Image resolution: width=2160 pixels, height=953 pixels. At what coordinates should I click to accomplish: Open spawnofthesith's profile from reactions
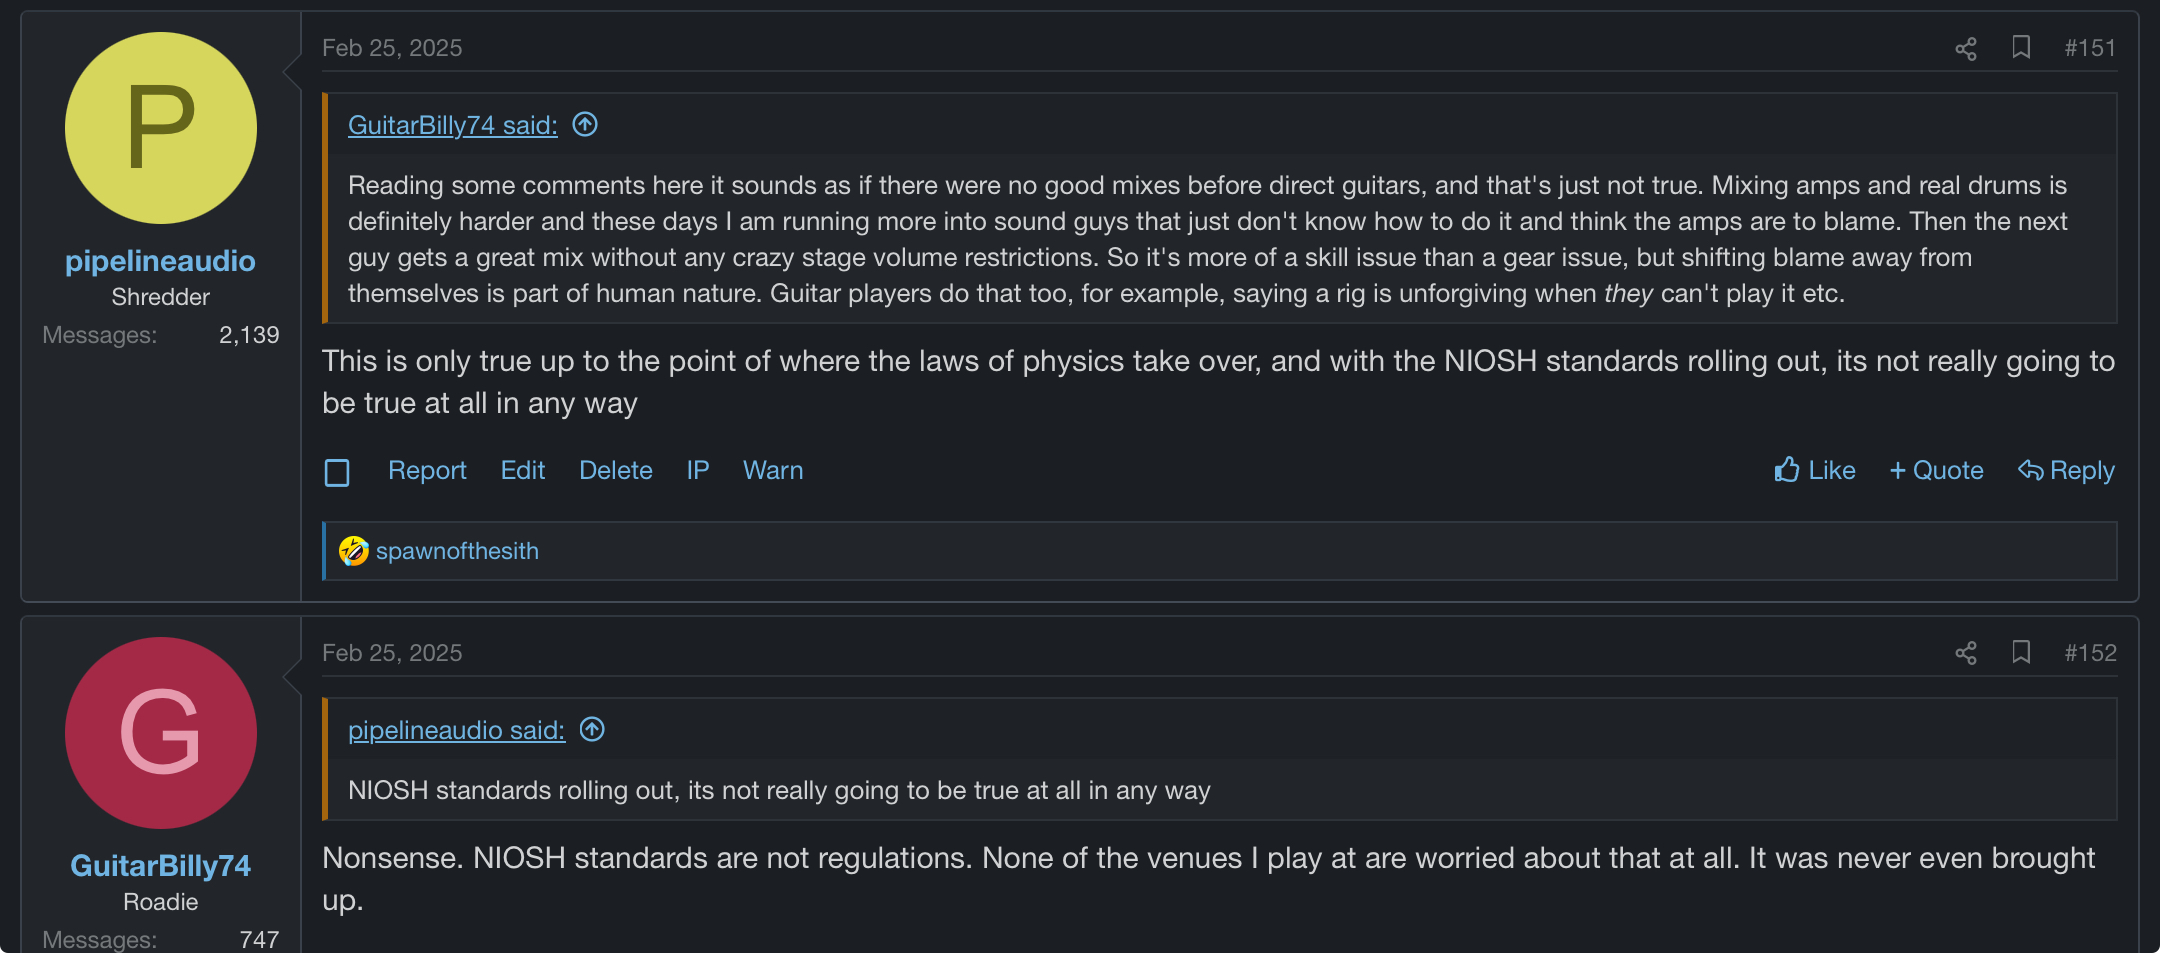point(457,551)
